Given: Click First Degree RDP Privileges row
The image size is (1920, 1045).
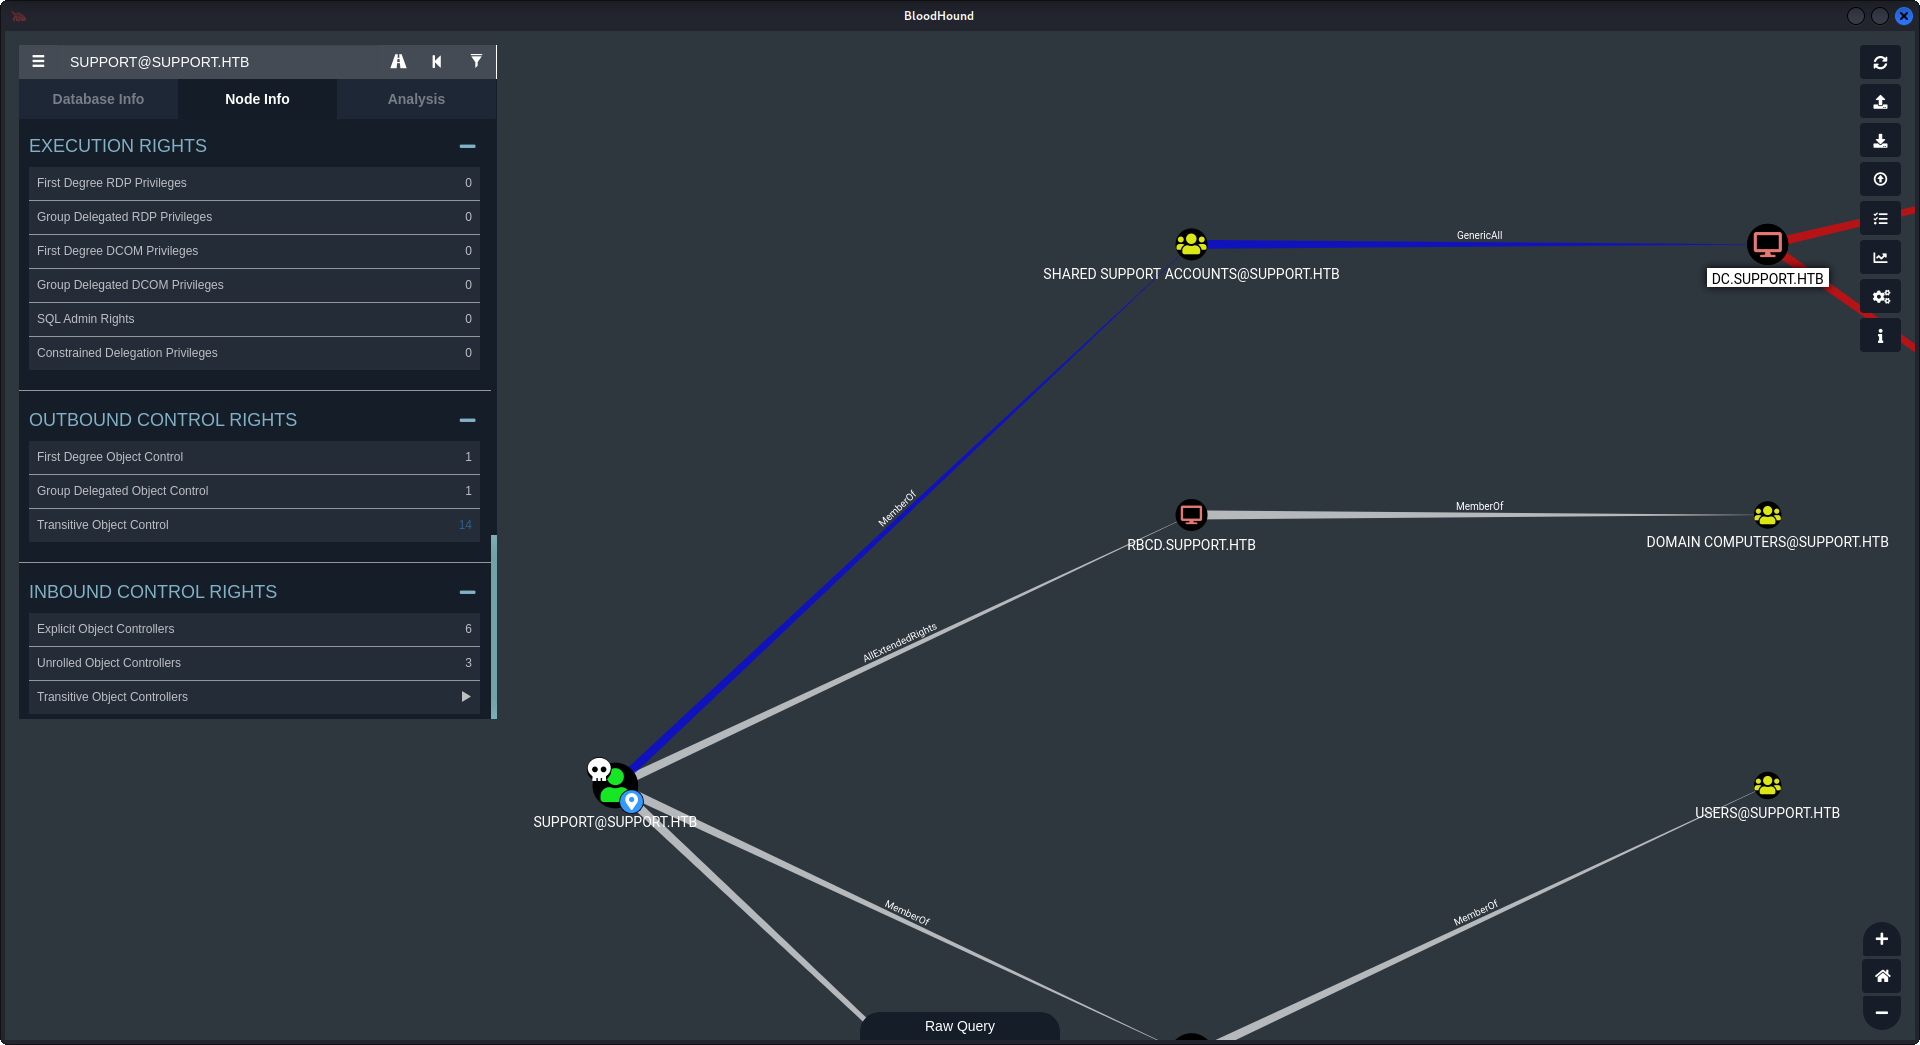Looking at the screenshot, I should pos(254,183).
